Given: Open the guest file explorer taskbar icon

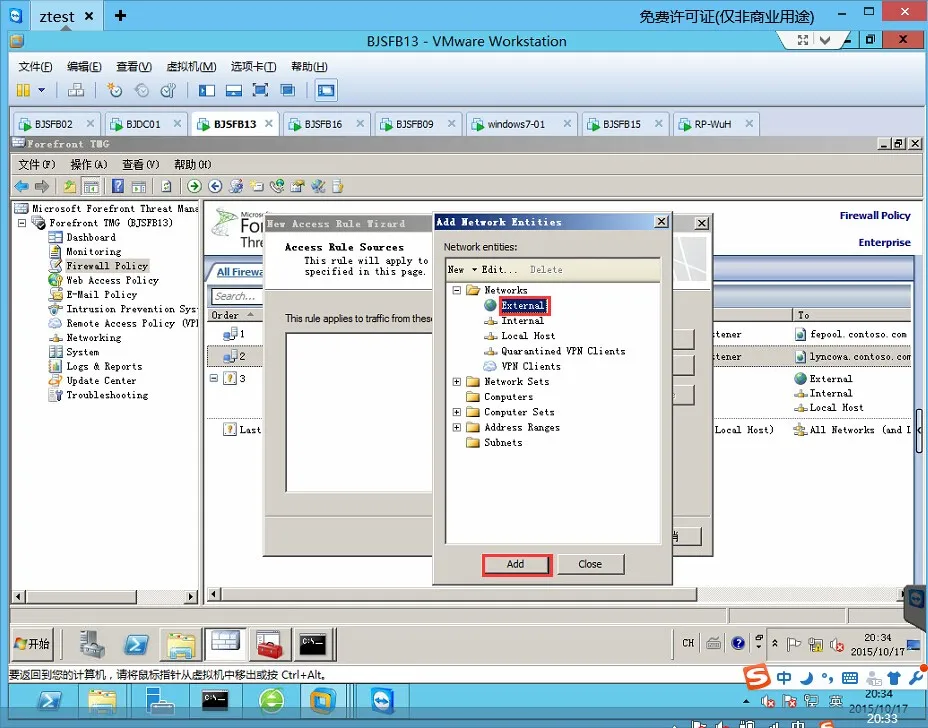Looking at the screenshot, I should click(181, 644).
